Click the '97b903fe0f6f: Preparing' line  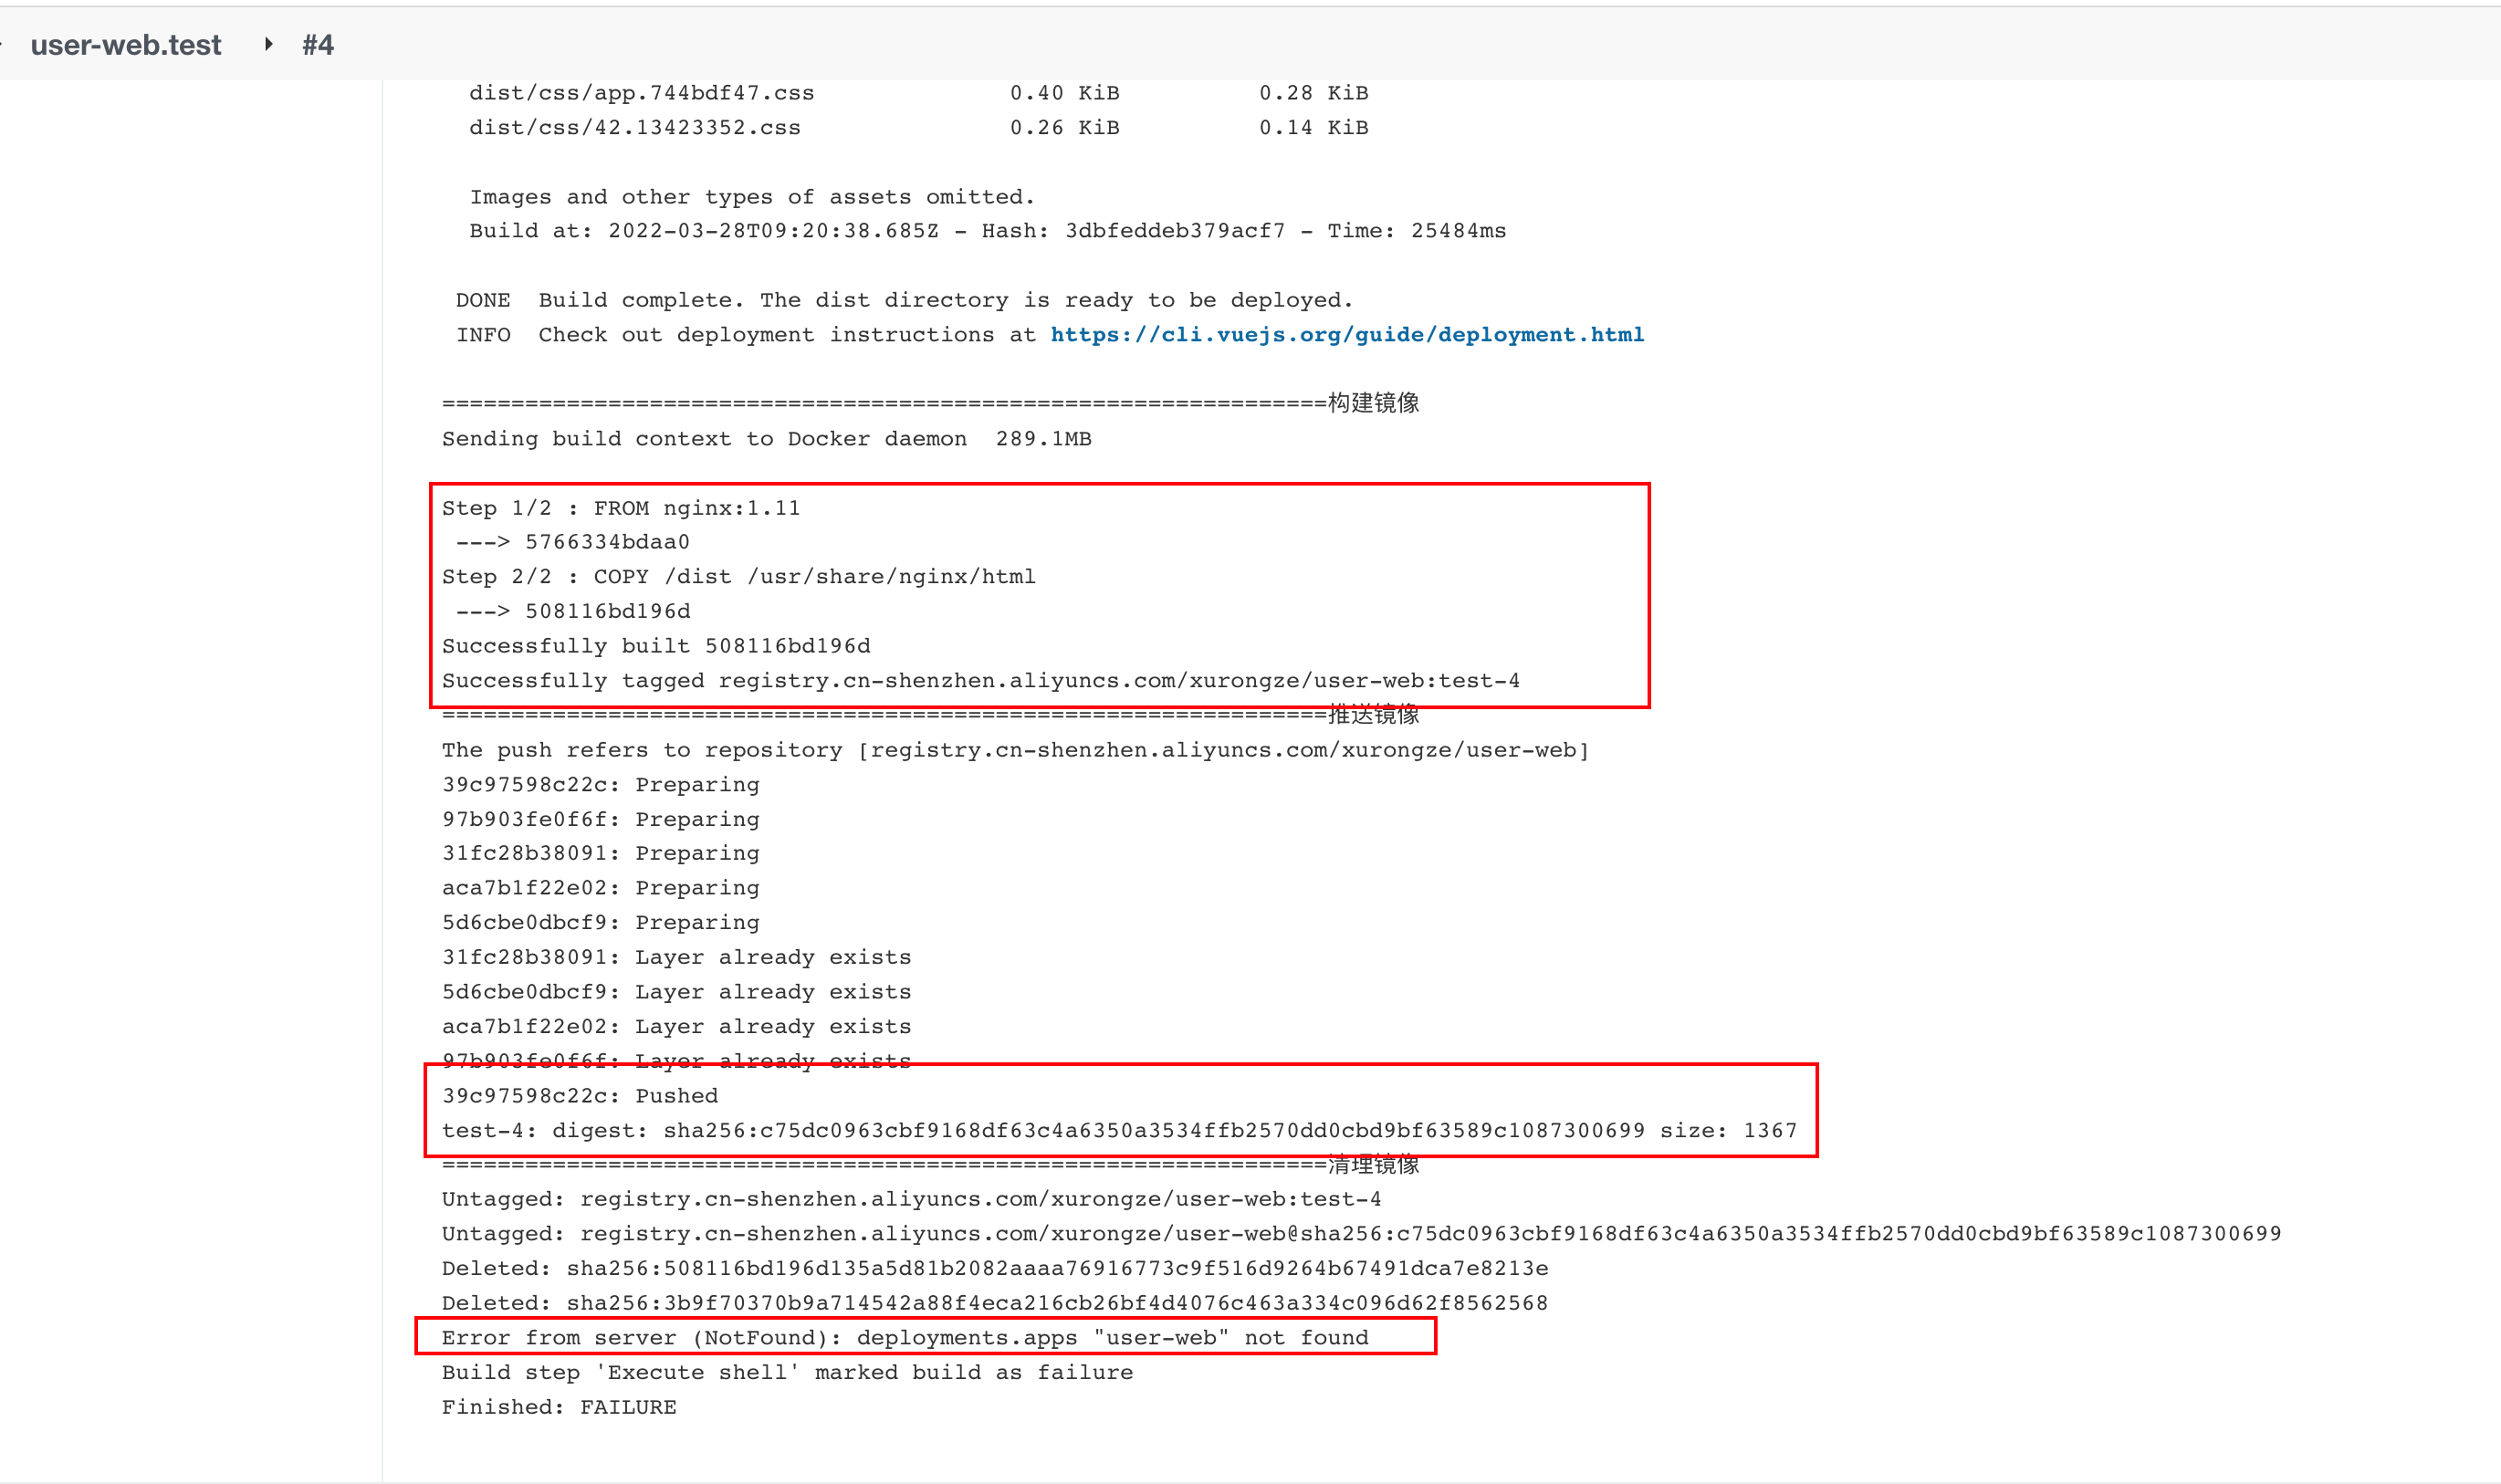click(601, 819)
